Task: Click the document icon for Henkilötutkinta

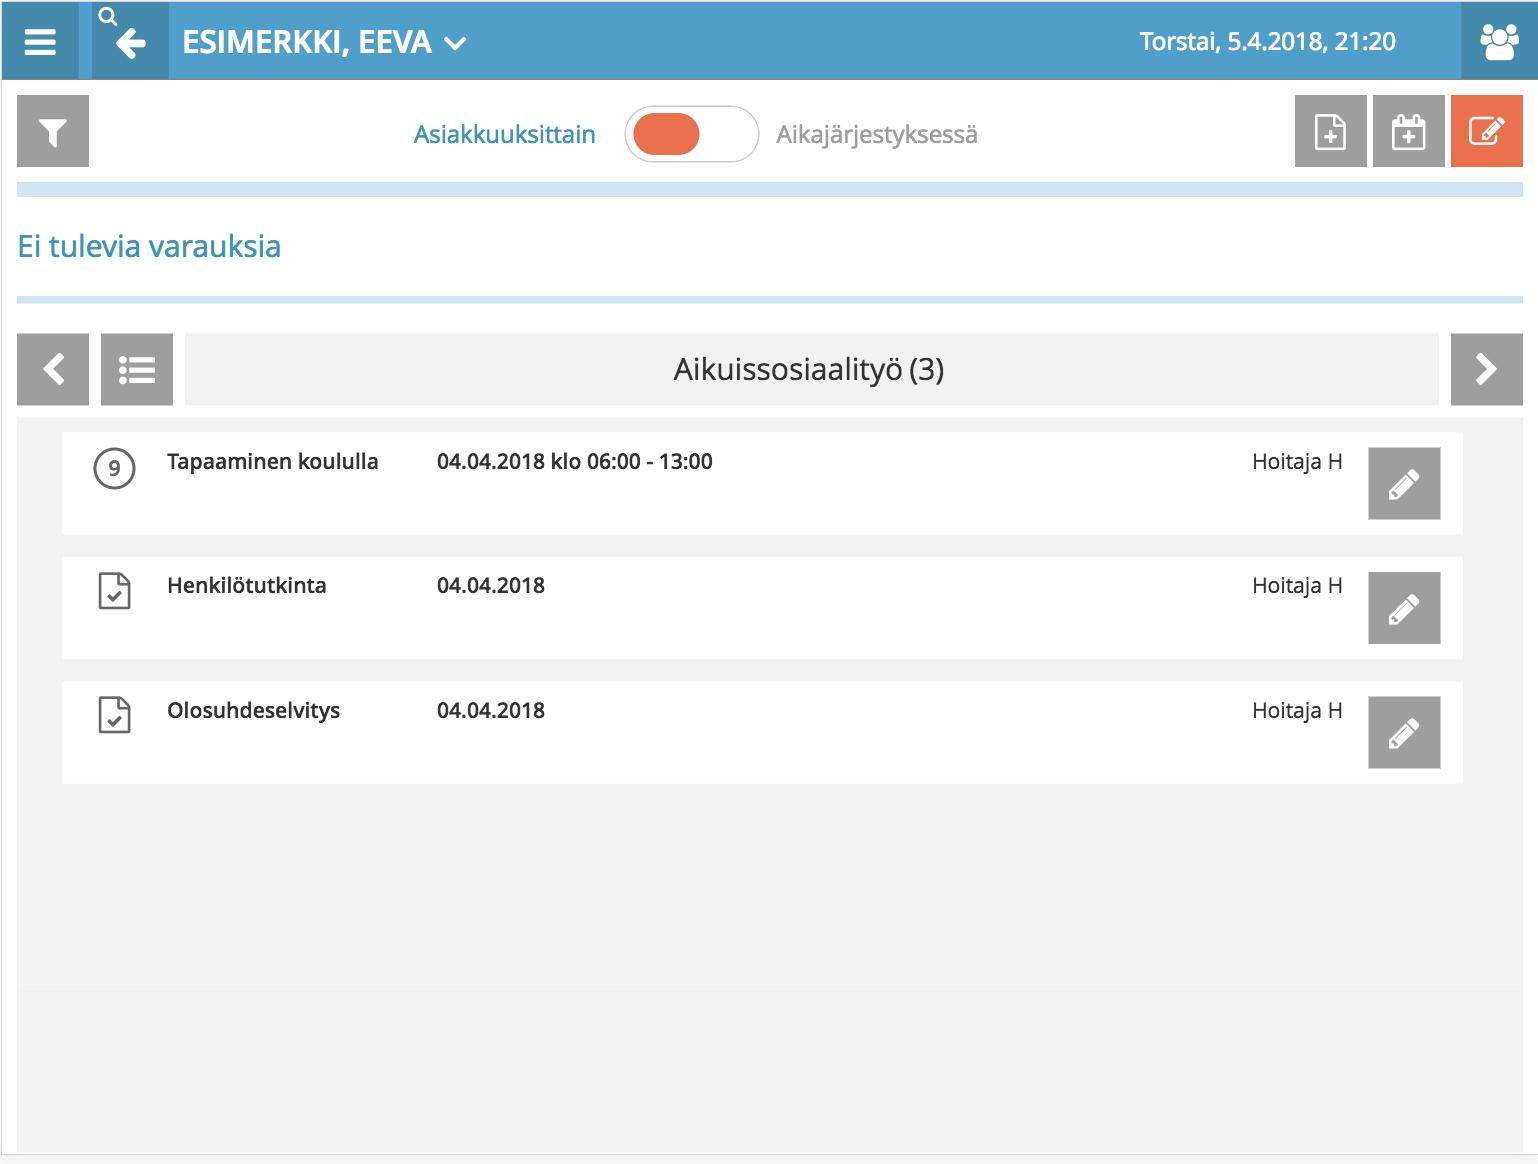Action: (x=114, y=591)
